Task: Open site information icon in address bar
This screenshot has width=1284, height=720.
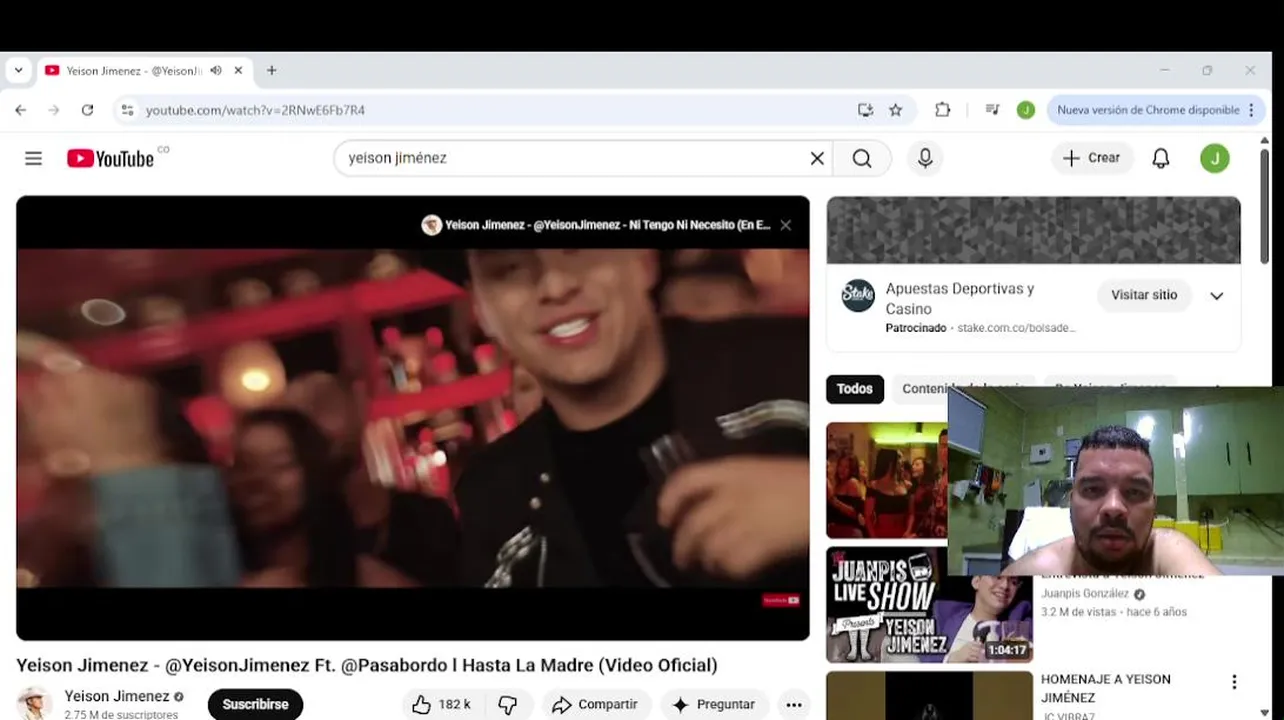Action: (x=127, y=110)
